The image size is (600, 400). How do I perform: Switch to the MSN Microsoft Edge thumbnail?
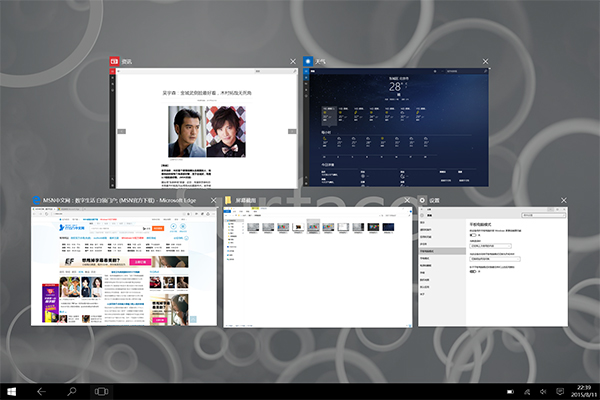pos(124,266)
